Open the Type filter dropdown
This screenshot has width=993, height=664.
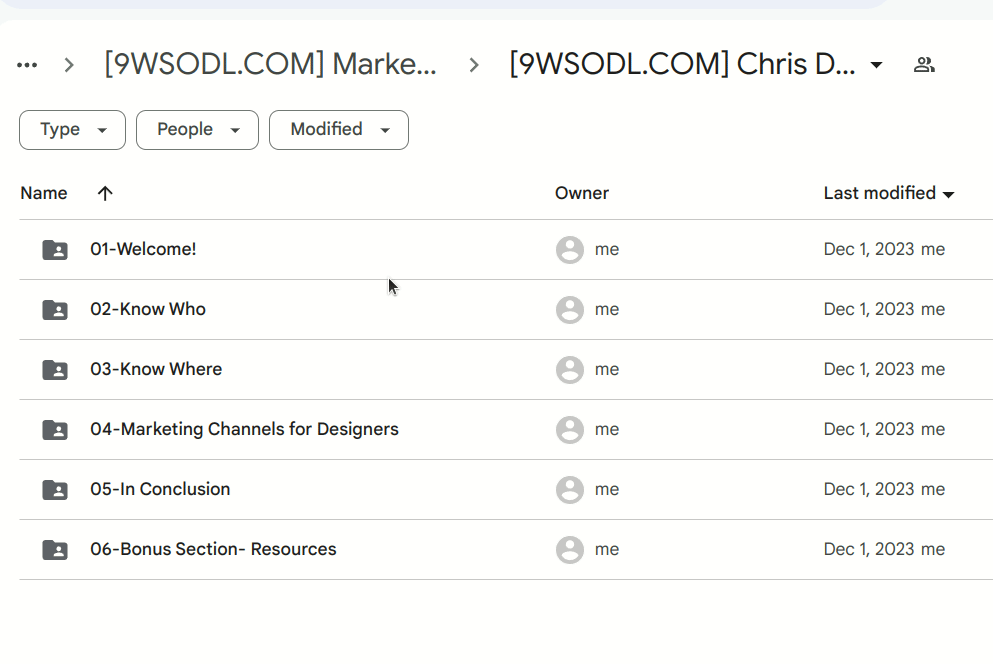click(x=72, y=130)
